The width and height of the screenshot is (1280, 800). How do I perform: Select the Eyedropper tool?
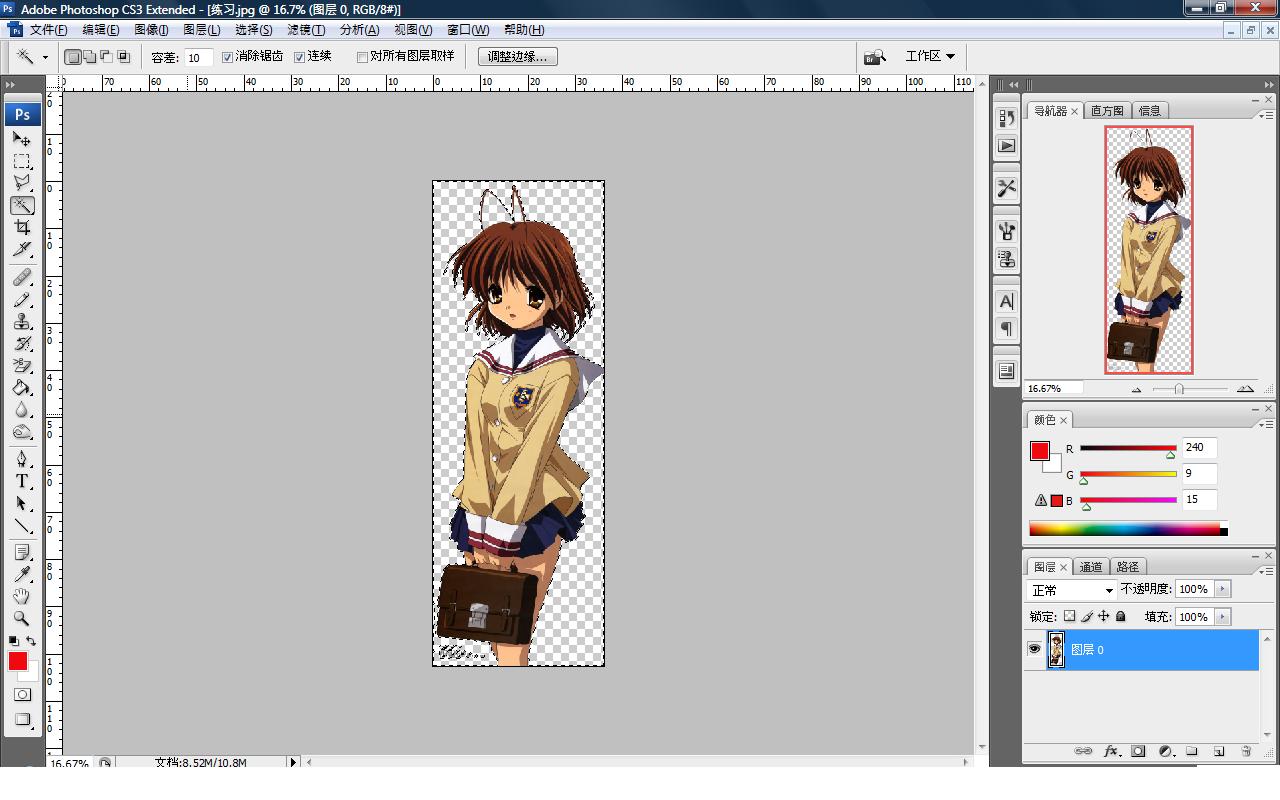[x=22, y=574]
